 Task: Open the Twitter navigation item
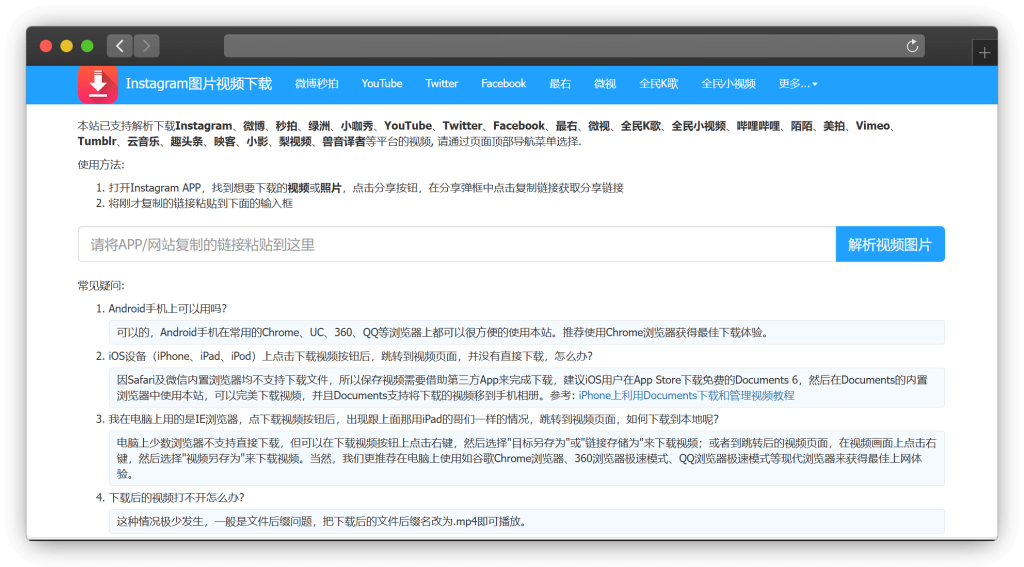point(441,84)
